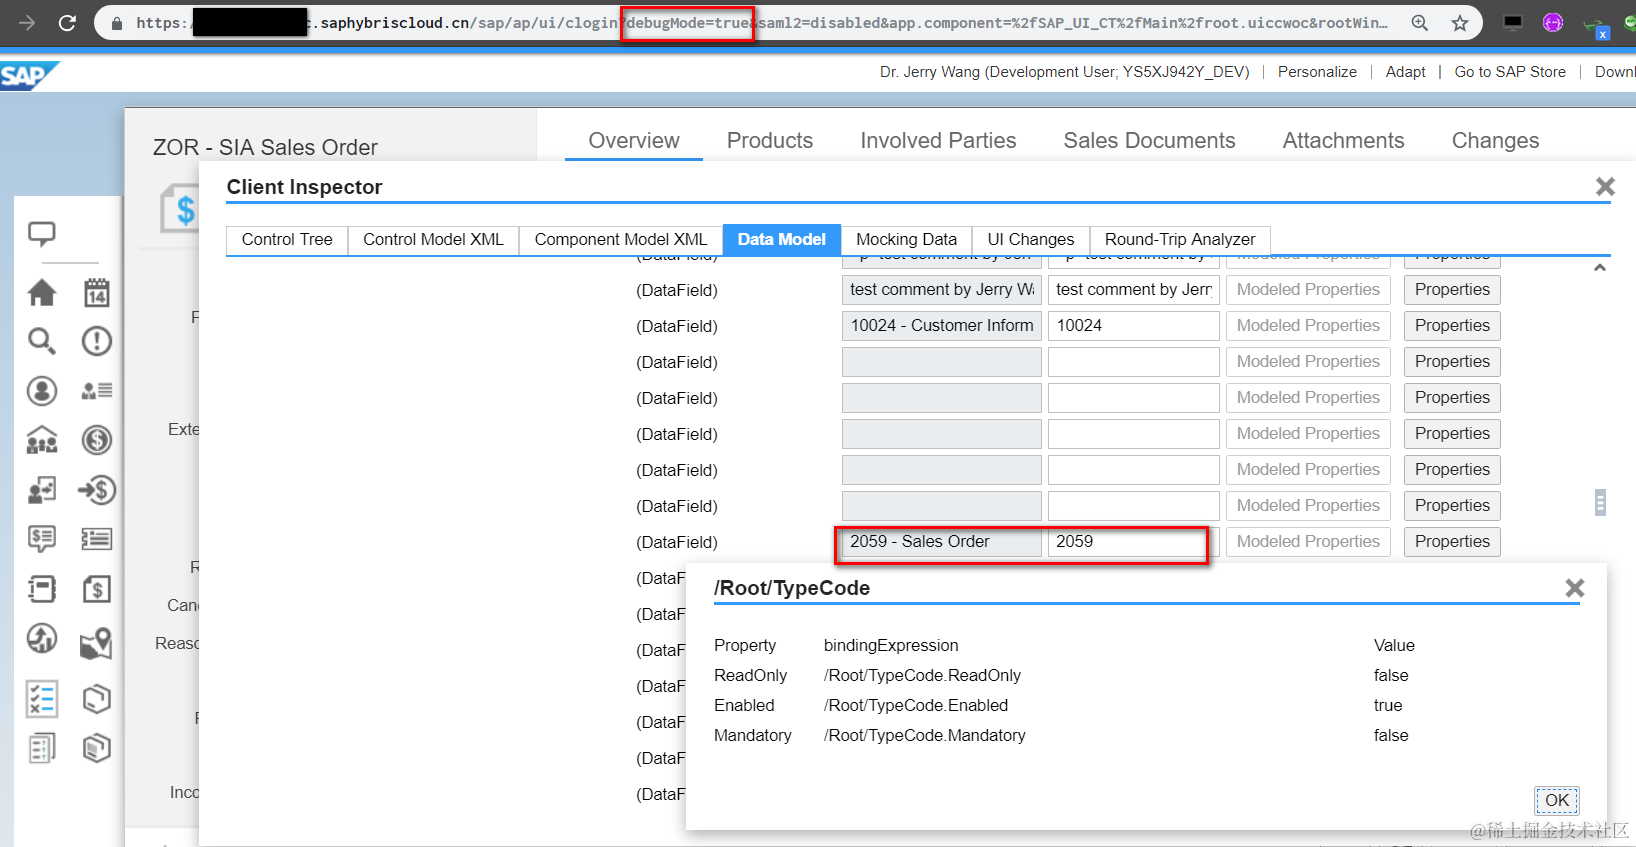The image size is (1636, 847).
Task: Click the '2059 - Sales Order' read-only field
Action: (941, 542)
